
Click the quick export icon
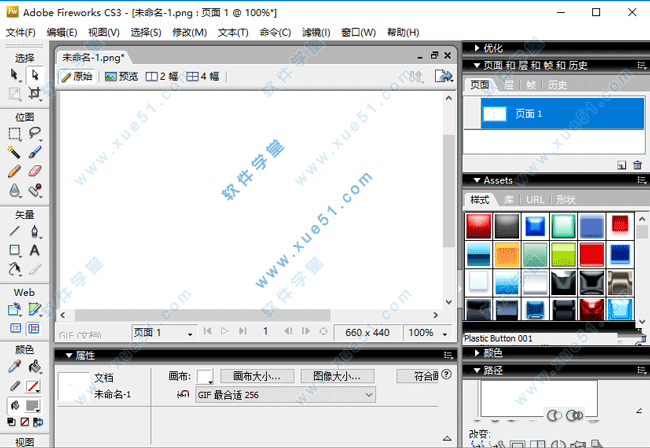(444, 76)
